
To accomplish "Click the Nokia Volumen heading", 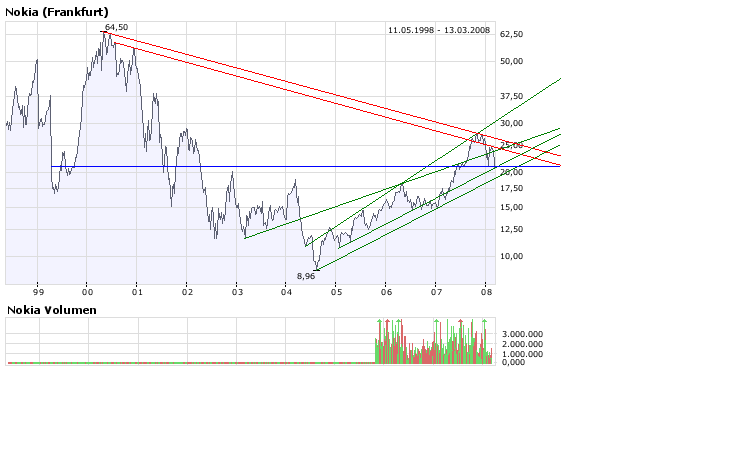I will pyautogui.click(x=52, y=310).
